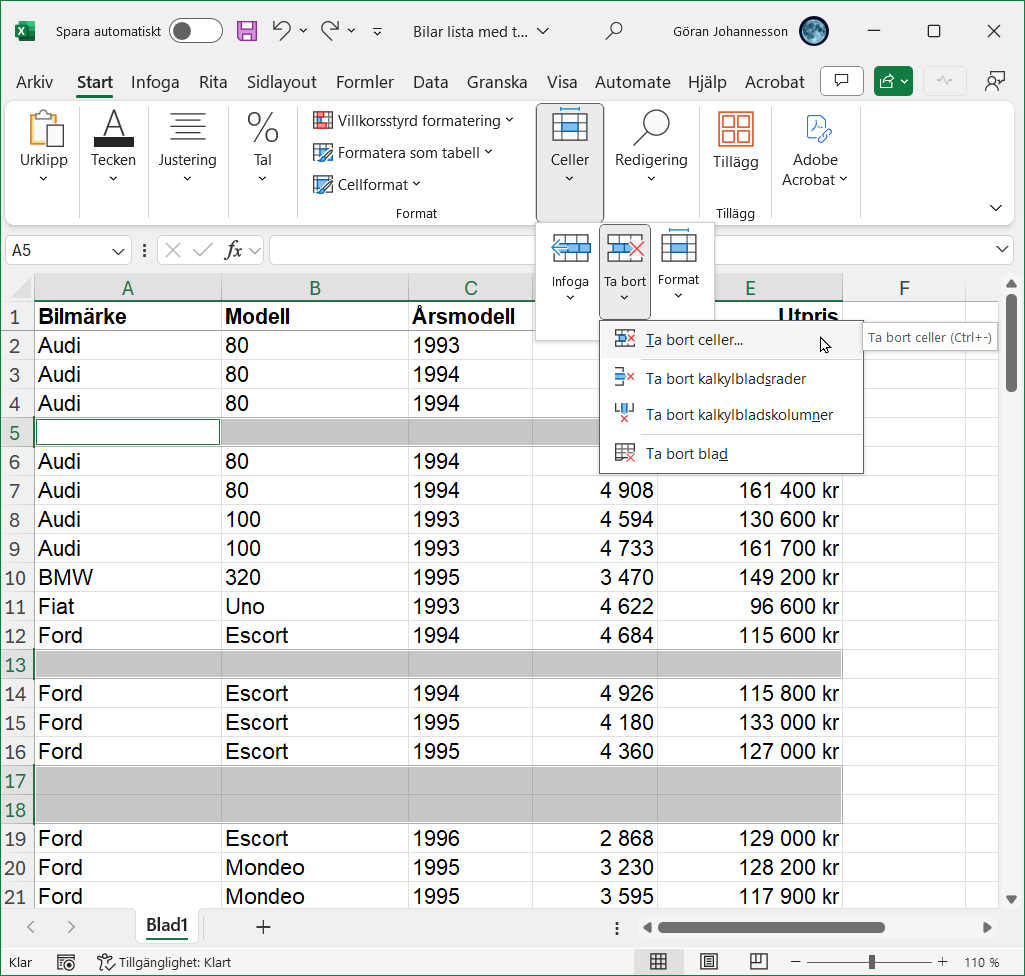This screenshot has height=976, width=1025.
Task: Click the Urklipp clipboard icon
Action: tap(44, 130)
